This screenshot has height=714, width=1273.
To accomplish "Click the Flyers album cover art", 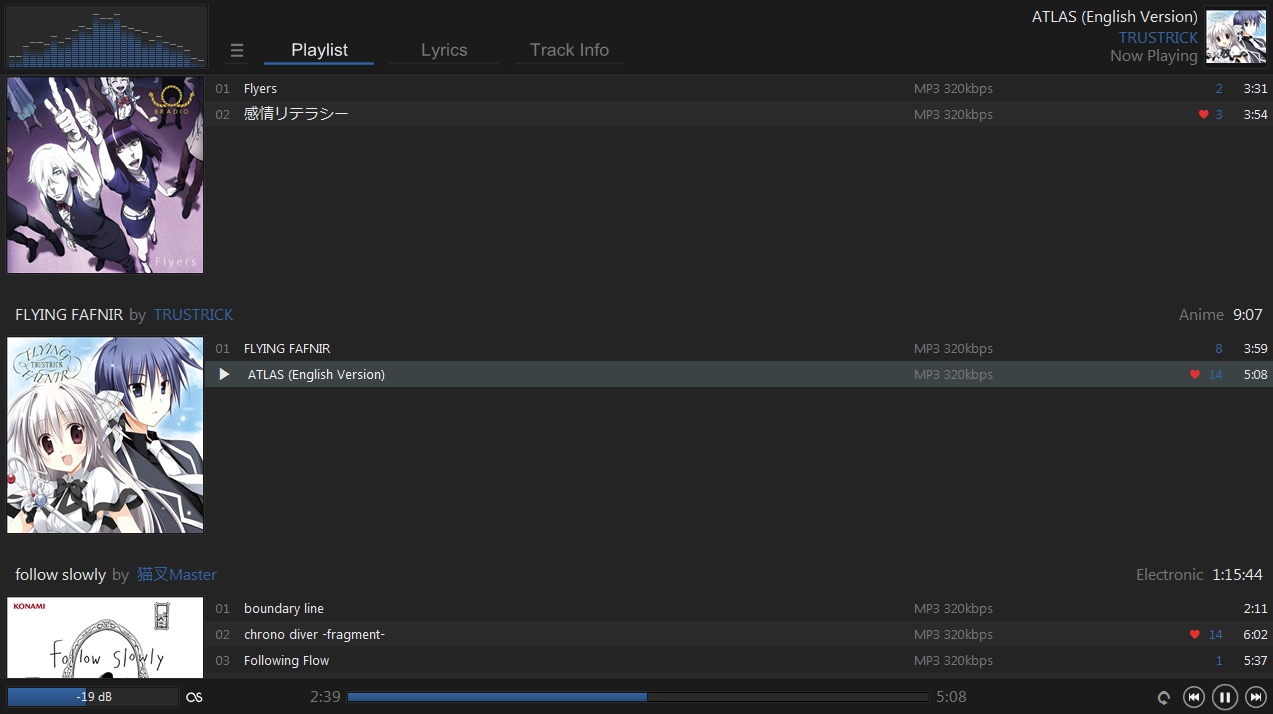I will point(105,175).
